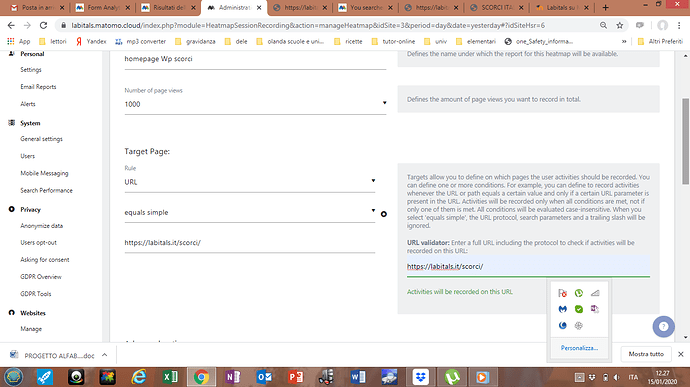Click the heatmap name field homepage Wp scorci

coord(255,60)
